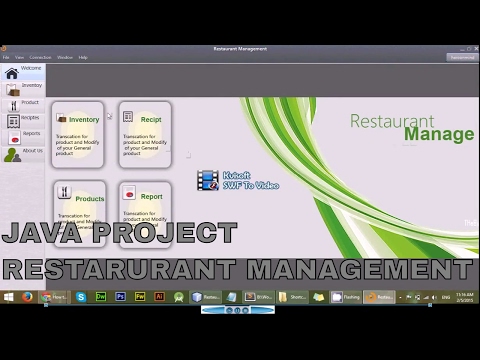Screen dimensions: 480x360
Task: Launch Dreamweaver from the taskbar
Action: pos(101,297)
